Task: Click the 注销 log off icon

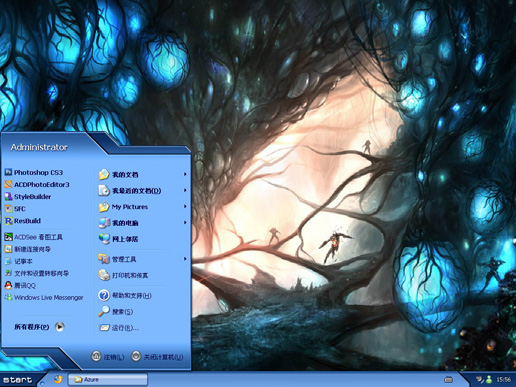Action: pyautogui.click(x=96, y=356)
